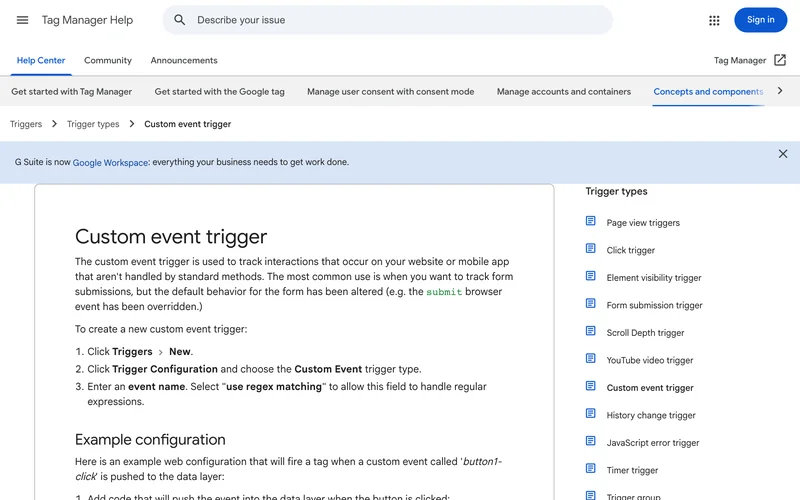Click the article icon beside Page view triggers
This screenshot has width=800, height=500.
coord(590,221)
